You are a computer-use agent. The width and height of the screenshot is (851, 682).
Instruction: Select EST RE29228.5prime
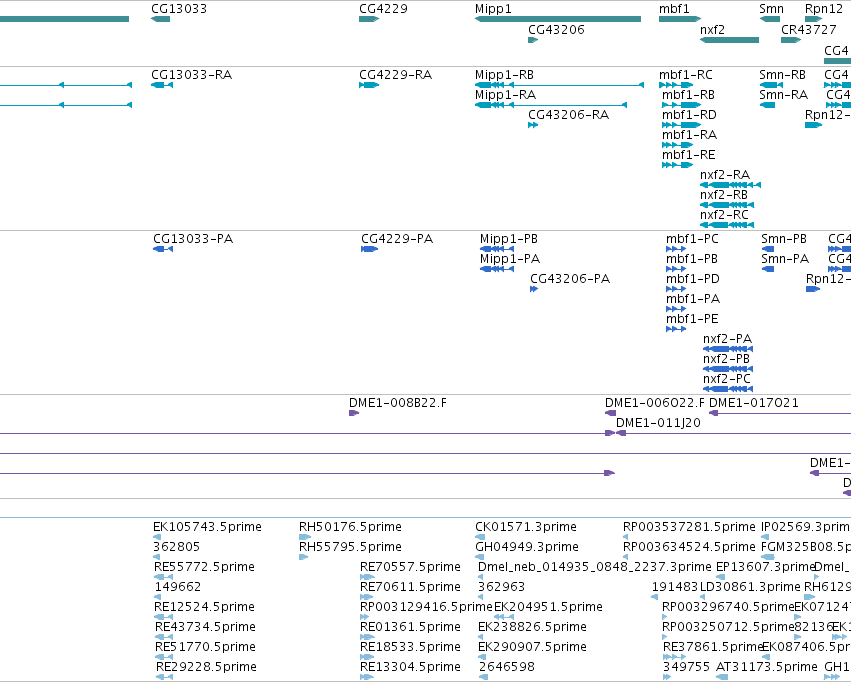tap(164, 677)
